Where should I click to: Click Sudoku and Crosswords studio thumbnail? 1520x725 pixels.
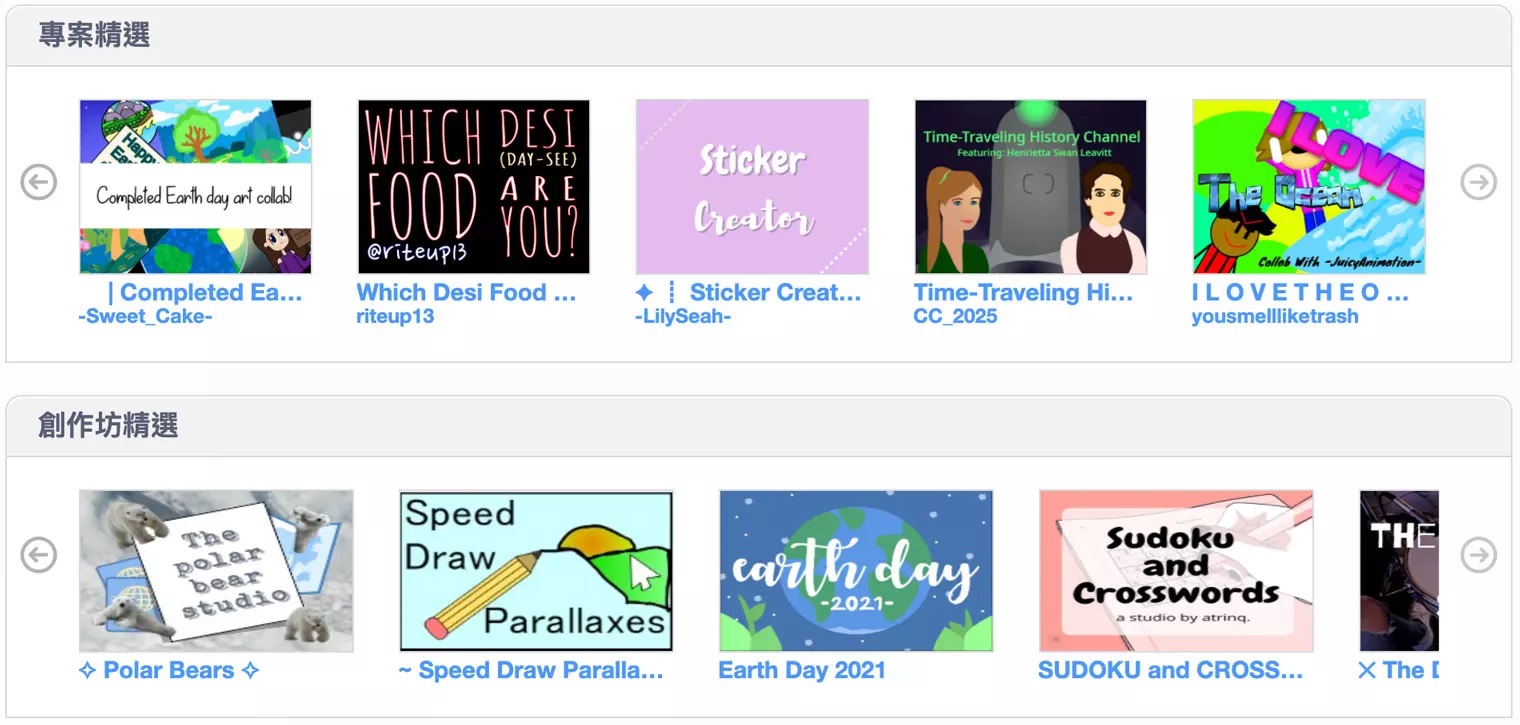click(x=1176, y=570)
